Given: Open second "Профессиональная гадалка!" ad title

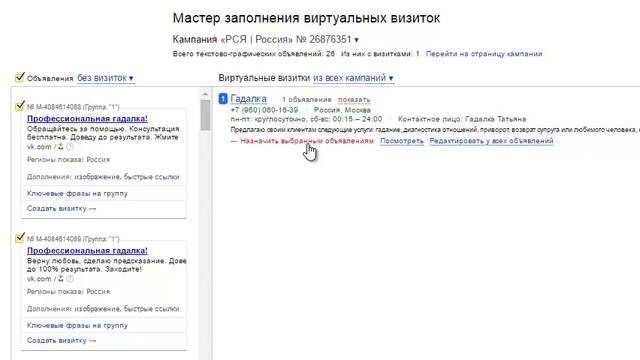Looking at the screenshot, I should (x=87, y=251).
